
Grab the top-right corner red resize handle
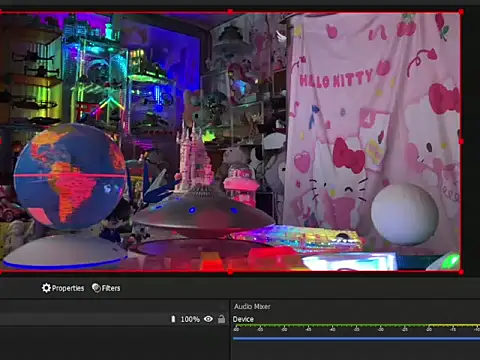coord(461,12)
